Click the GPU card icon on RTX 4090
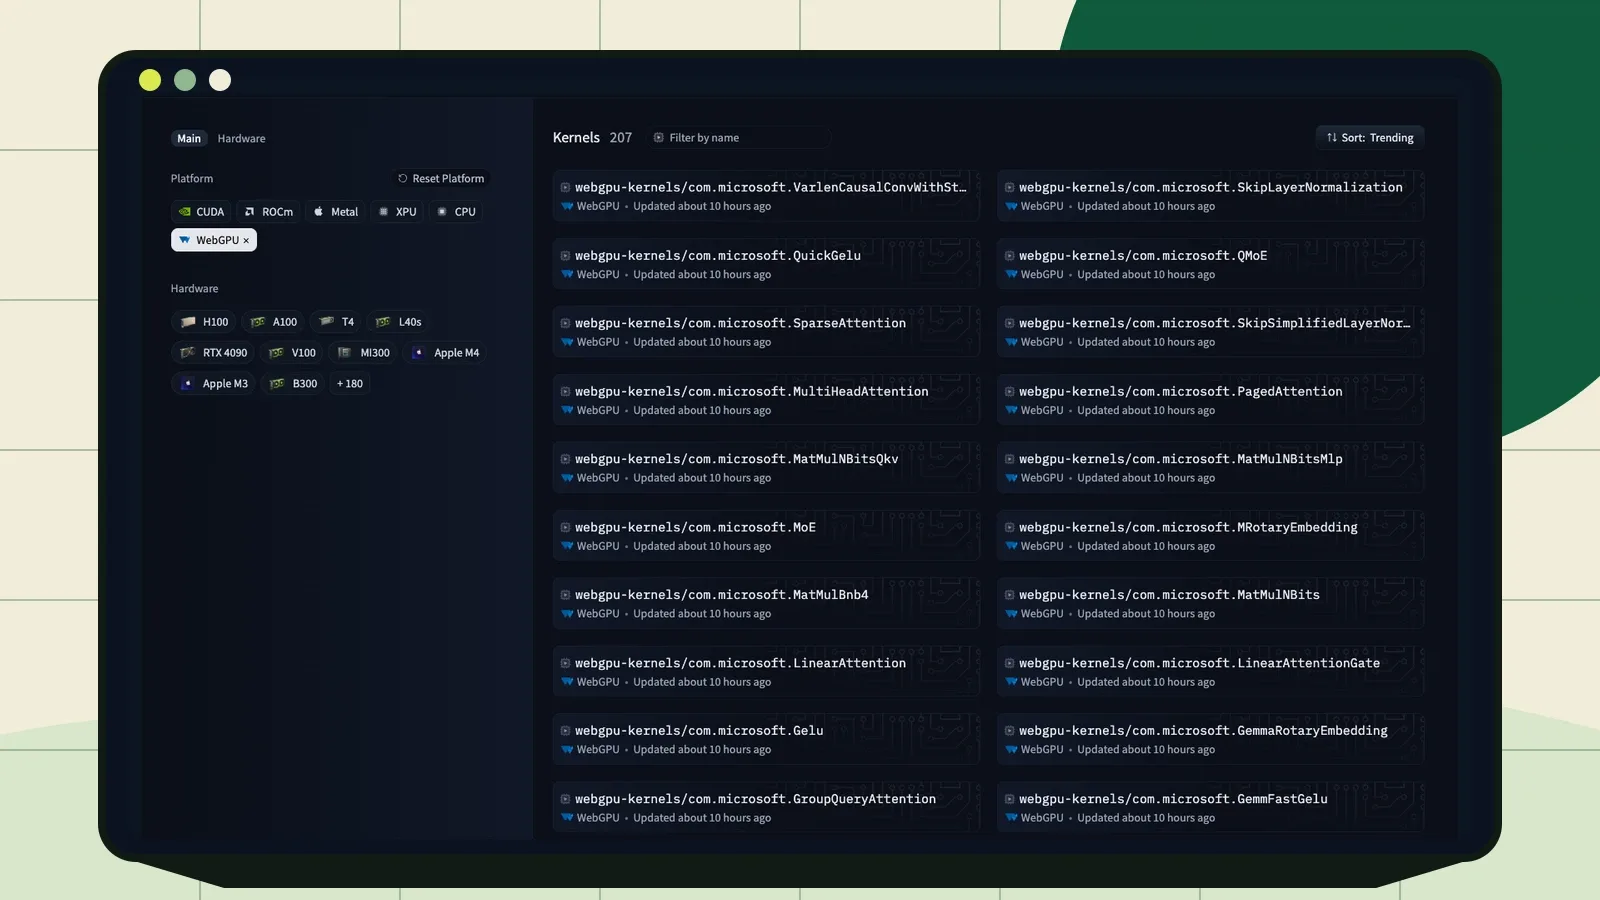Image resolution: width=1600 pixels, height=900 pixels. tap(187, 353)
